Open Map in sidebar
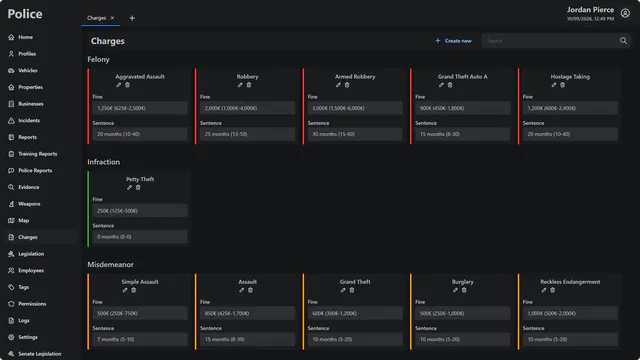Viewport: 640px width, 360px height. pyautogui.click(x=40, y=221)
